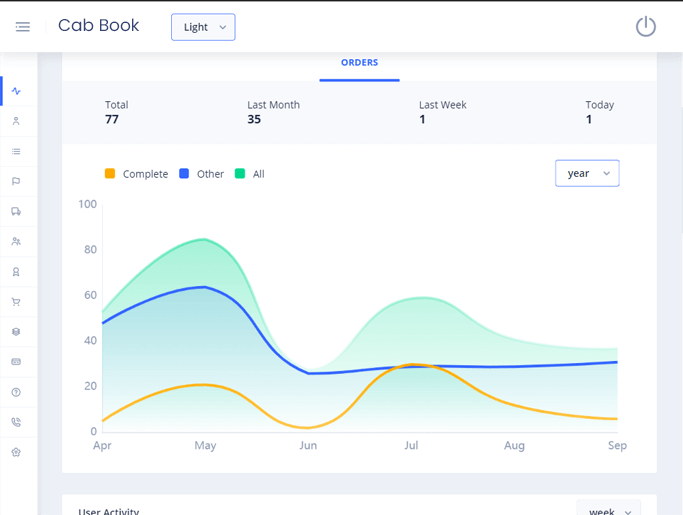Click the Last Month orders count
Image resolution: width=683 pixels, height=515 pixels.
[x=254, y=120]
